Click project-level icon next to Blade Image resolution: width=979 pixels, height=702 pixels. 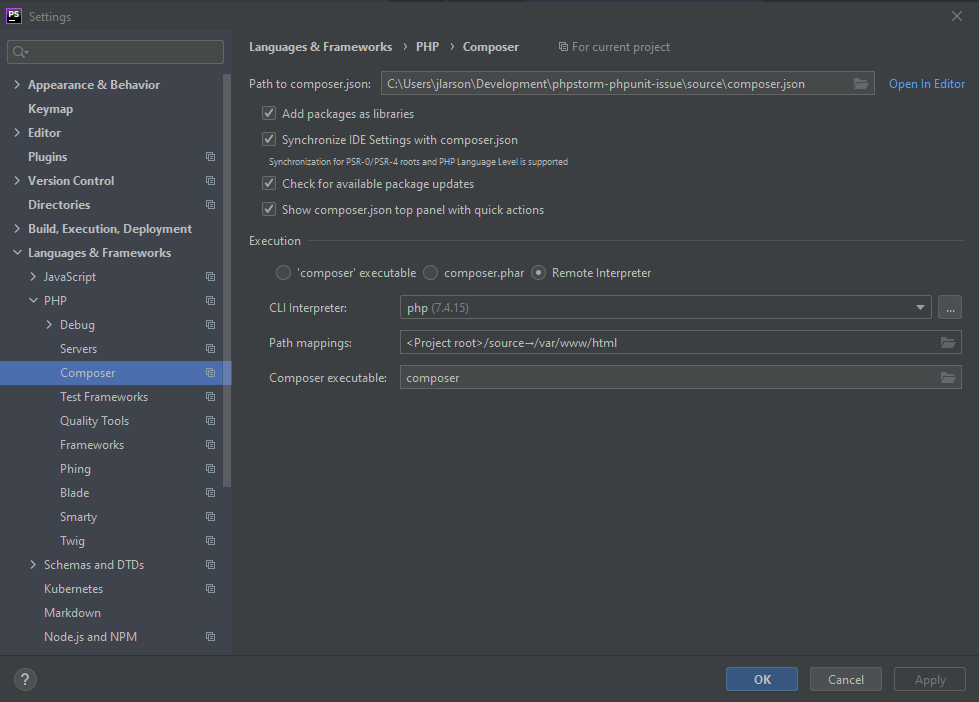(210, 493)
